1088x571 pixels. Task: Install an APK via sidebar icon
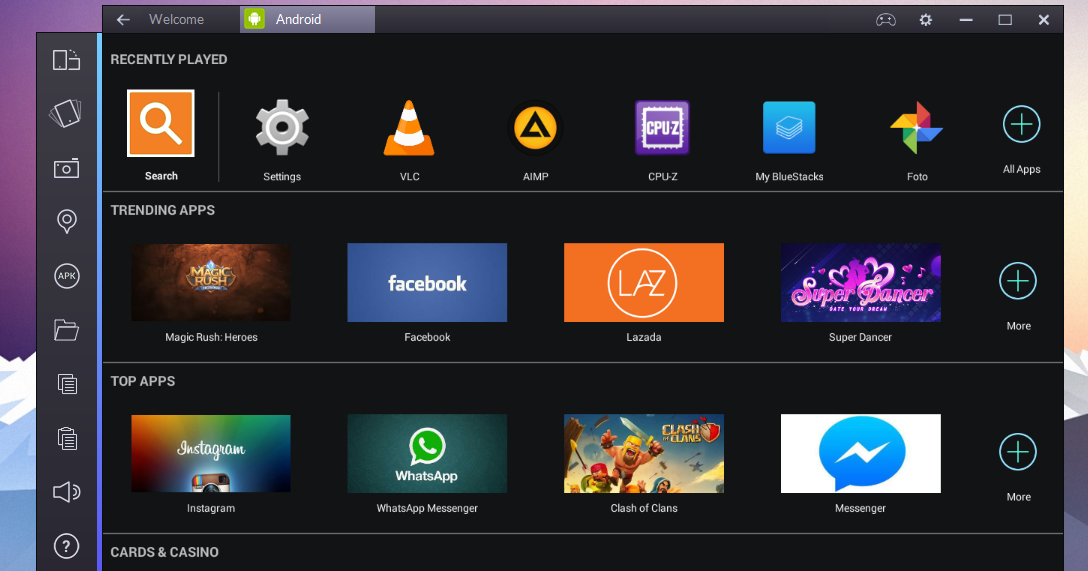[x=67, y=276]
